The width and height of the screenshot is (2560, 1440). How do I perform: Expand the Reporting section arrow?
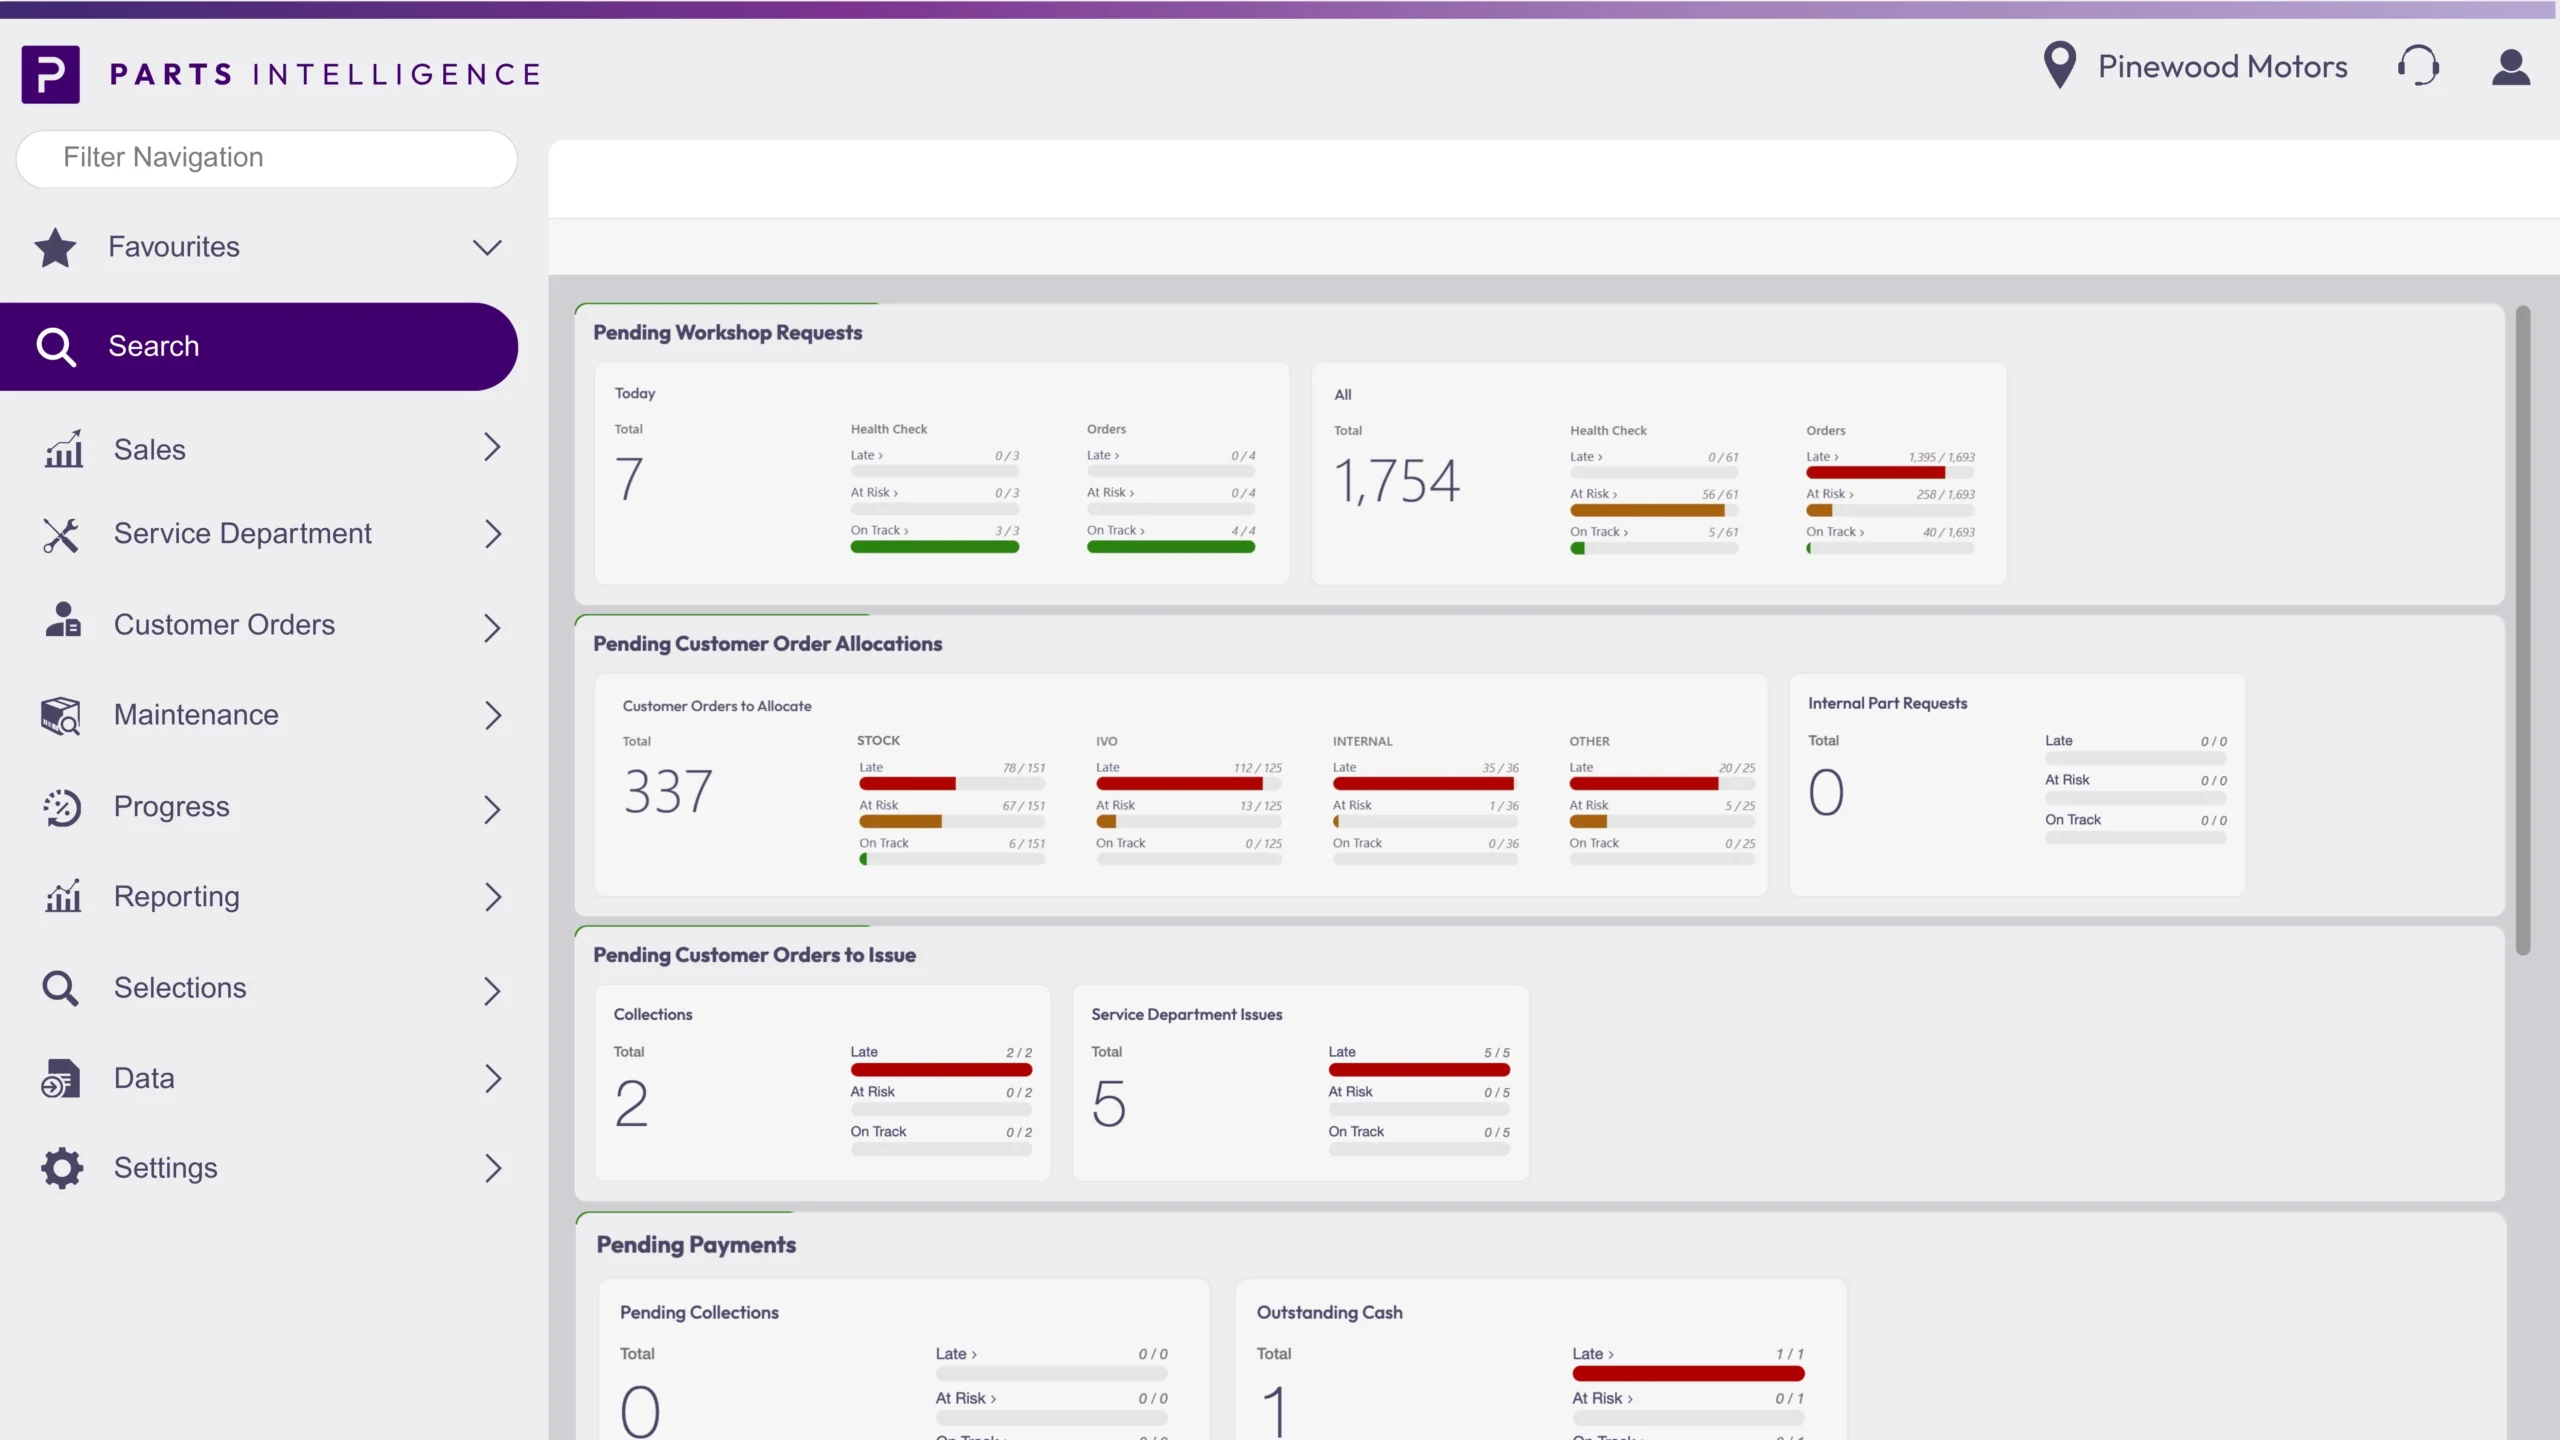point(491,897)
